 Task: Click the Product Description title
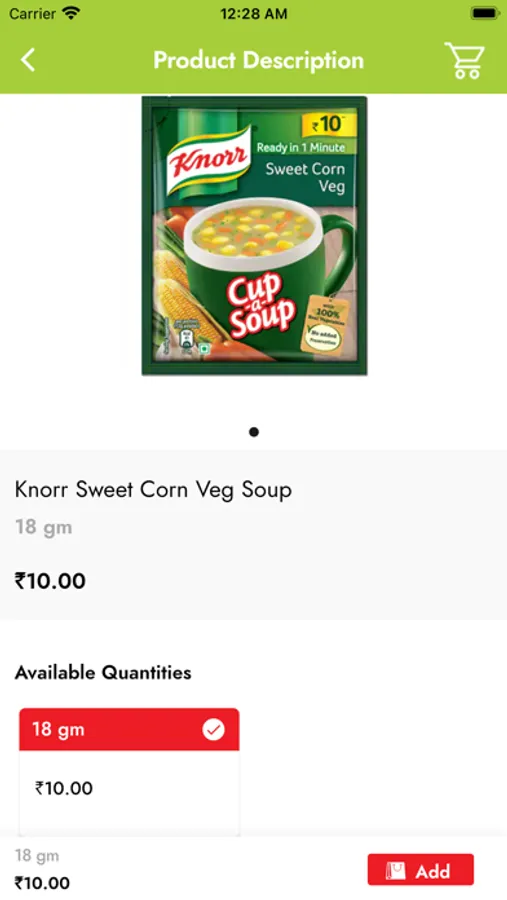click(258, 60)
